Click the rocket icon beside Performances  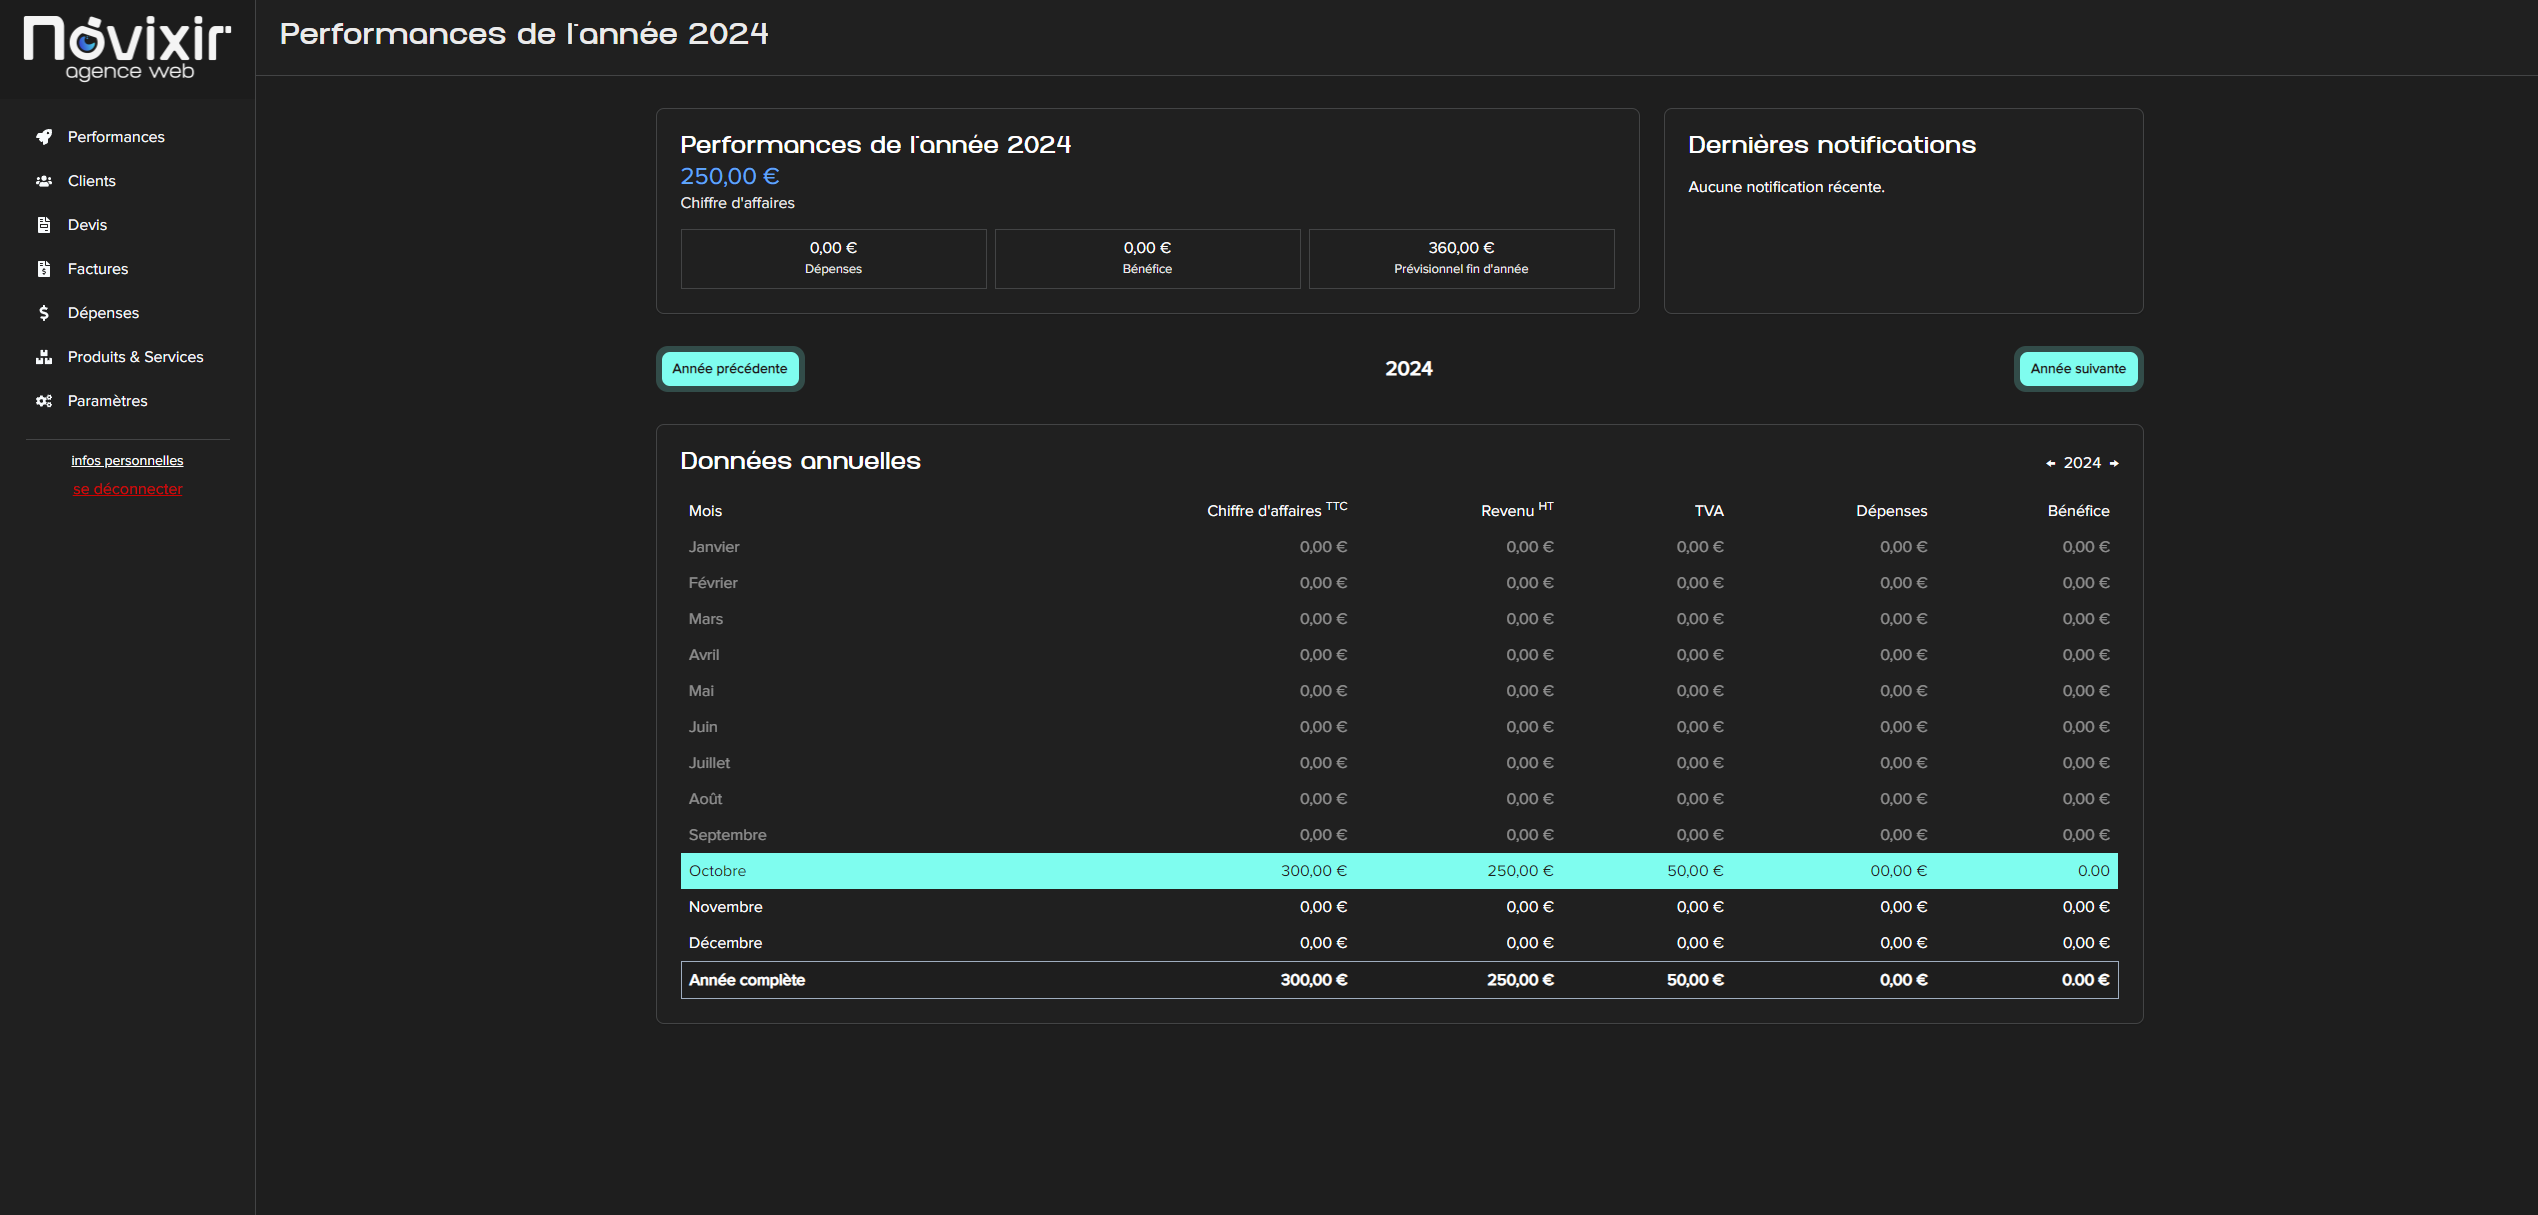pos(44,137)
